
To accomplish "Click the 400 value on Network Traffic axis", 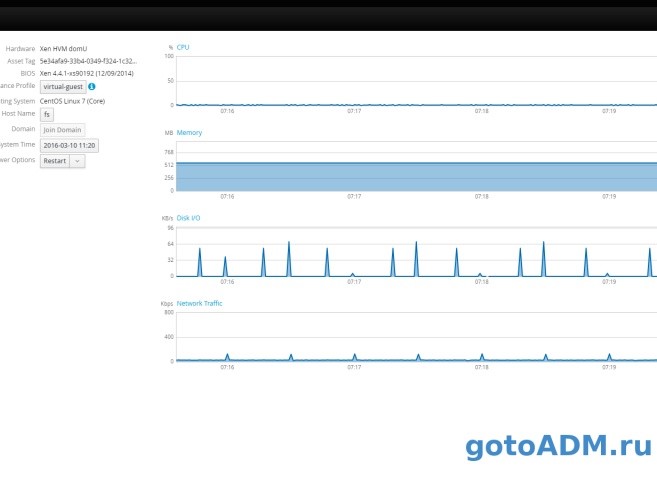I will pos(169,337).
